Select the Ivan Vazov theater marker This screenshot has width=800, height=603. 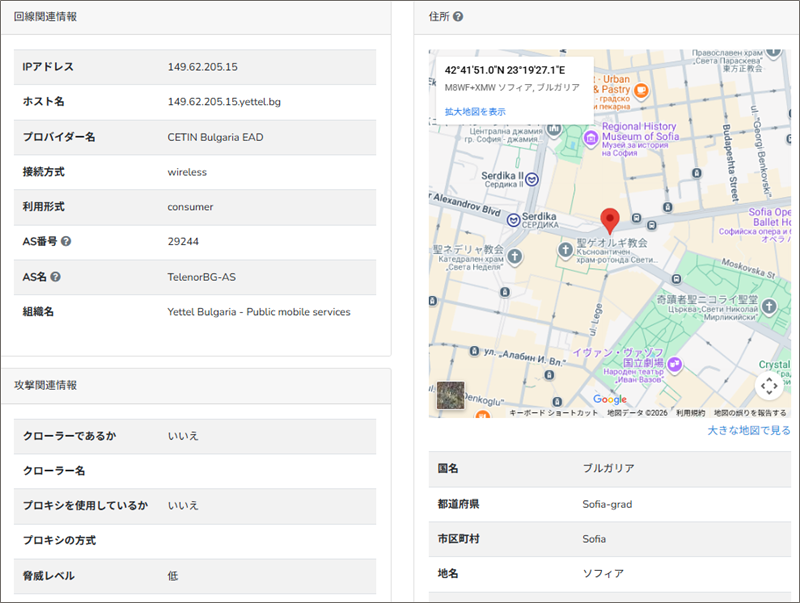coord(675,365)
